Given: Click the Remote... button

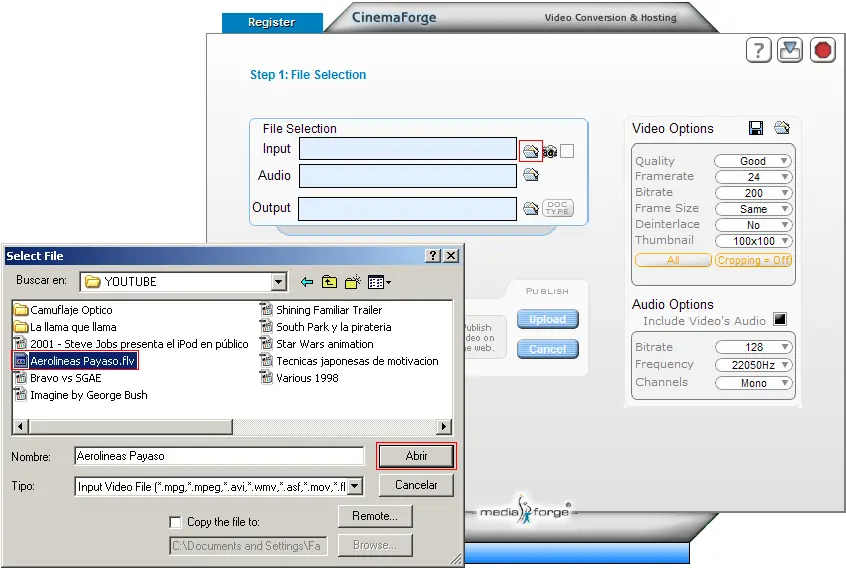Looking at the screenshot, I should click(375, 516).
